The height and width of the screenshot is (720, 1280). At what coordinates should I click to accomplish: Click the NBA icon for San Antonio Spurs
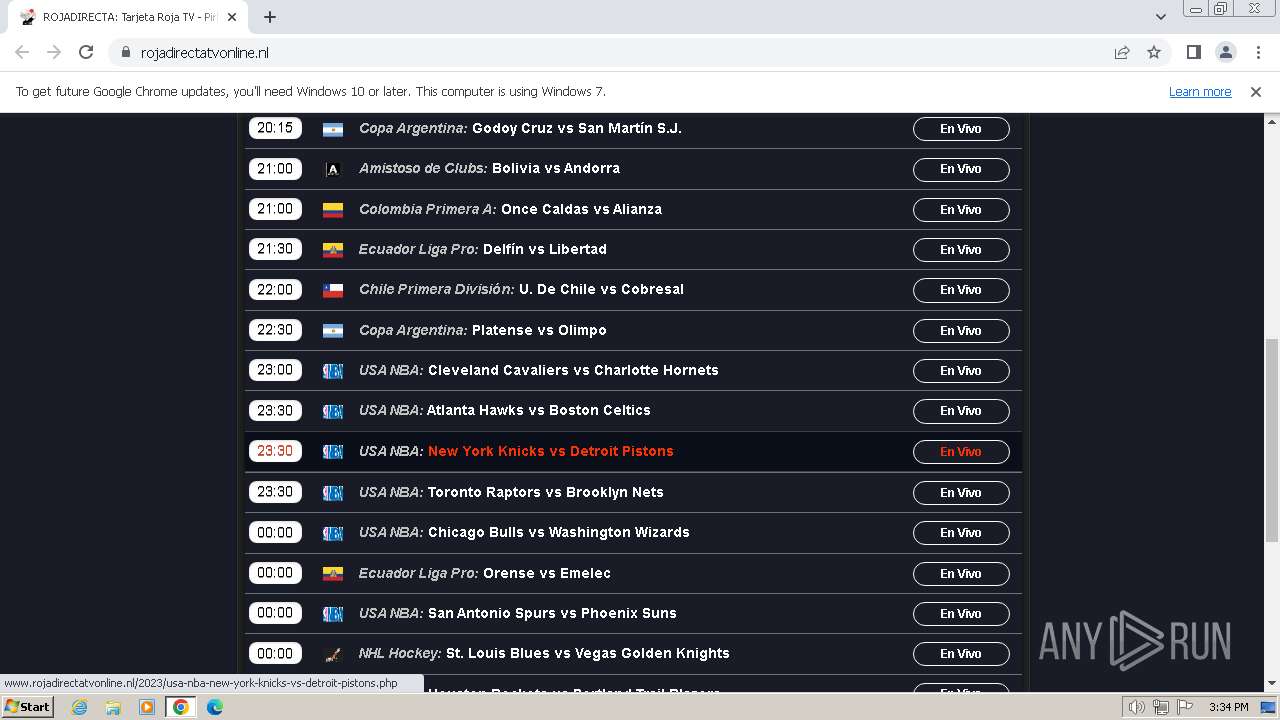(333, 614)
